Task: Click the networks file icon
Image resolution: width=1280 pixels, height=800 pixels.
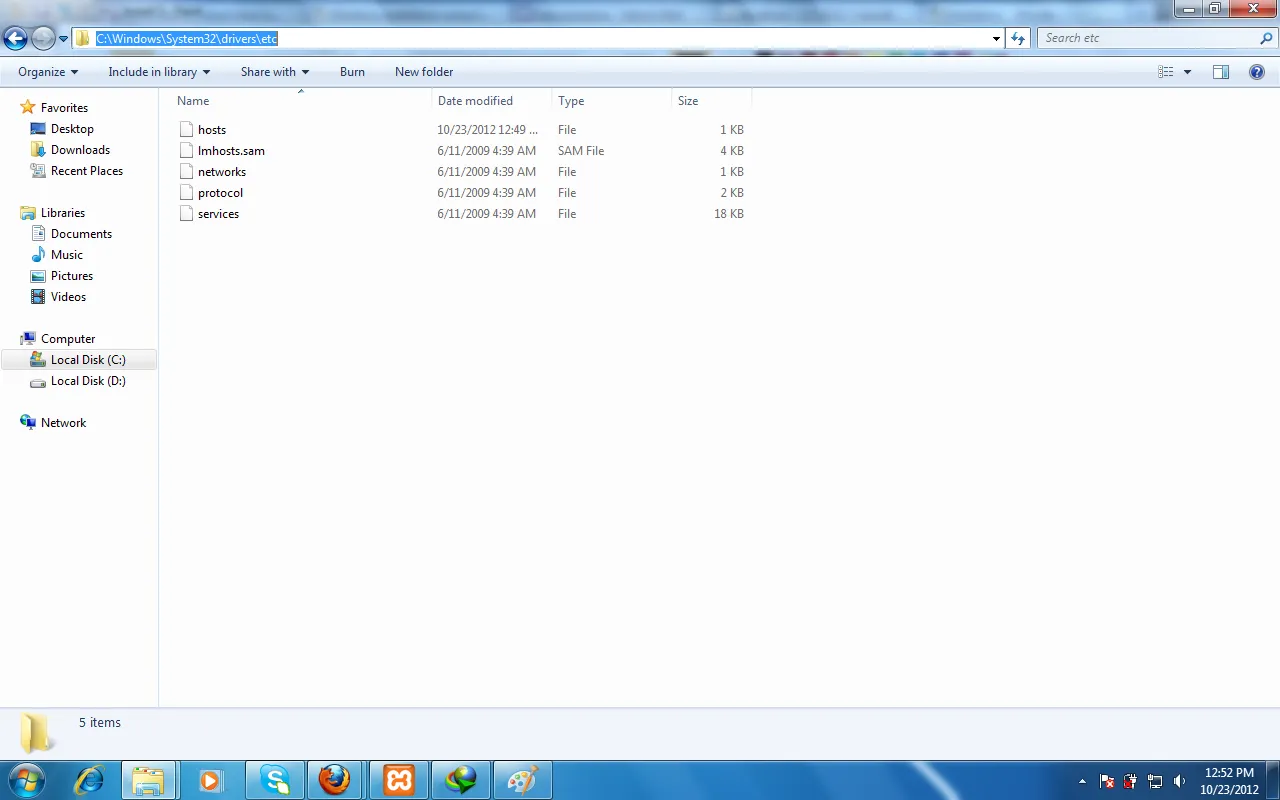Action: [x=186, y=171]
